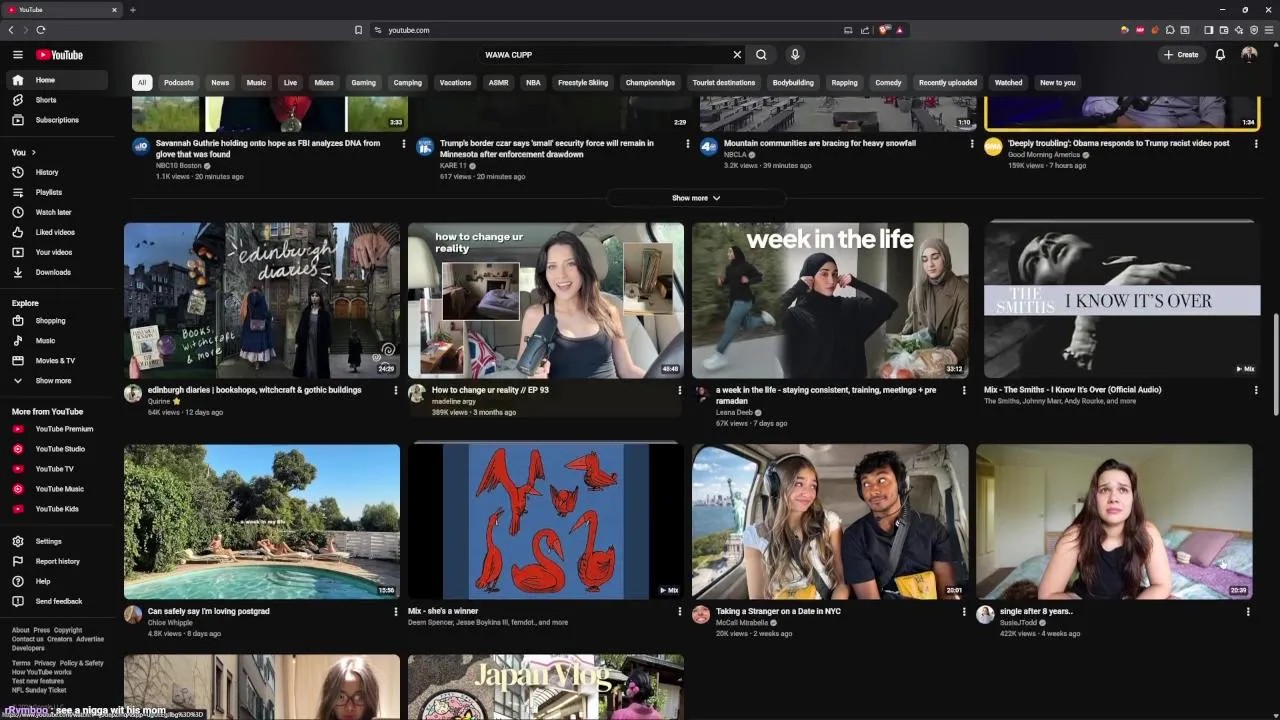The height and width of the screenshot is (720, 1280).
Task: Open a new browser tab with plus
Action: click(132, 10)
